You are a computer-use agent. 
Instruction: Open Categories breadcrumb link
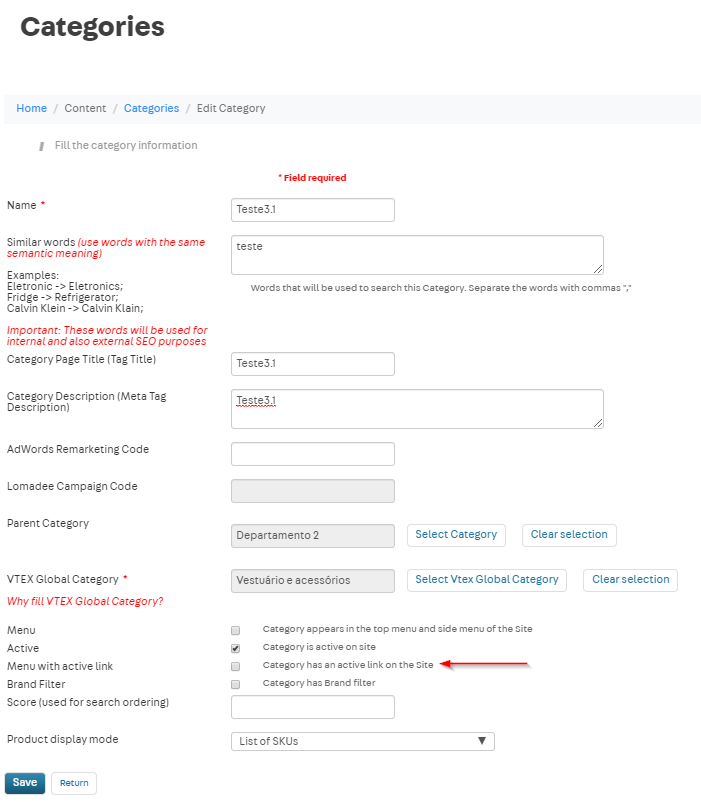coord(151,108)
